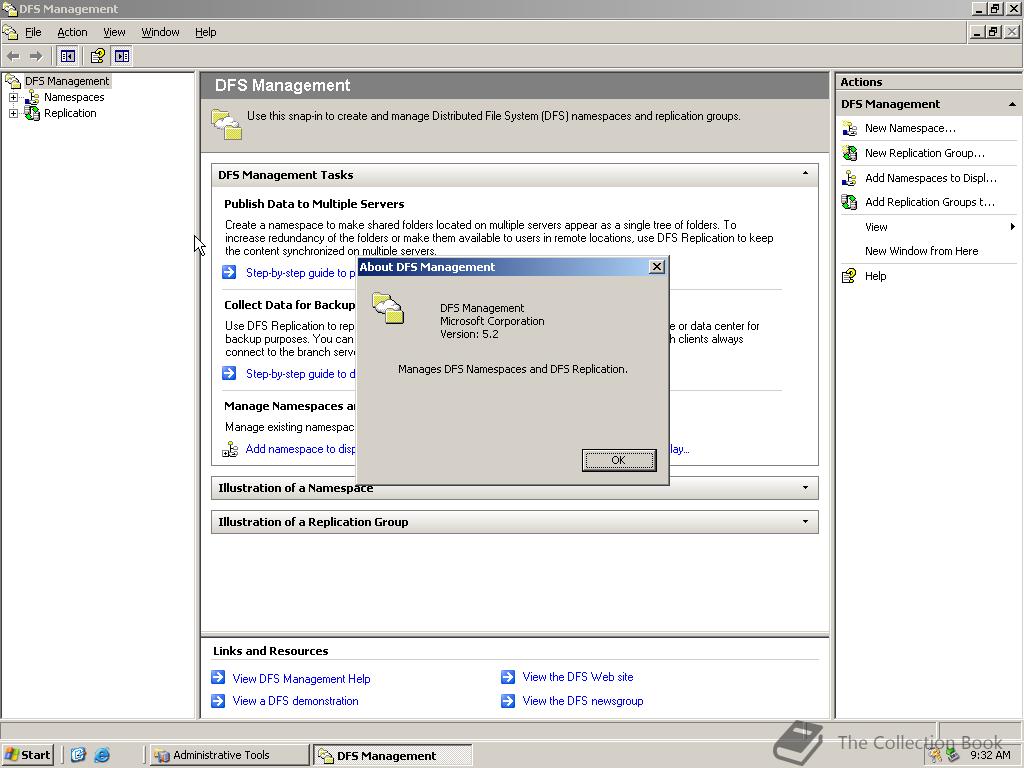Click New Replication Group... action text
Screen dimensions: 1024x768
(925, 153)
